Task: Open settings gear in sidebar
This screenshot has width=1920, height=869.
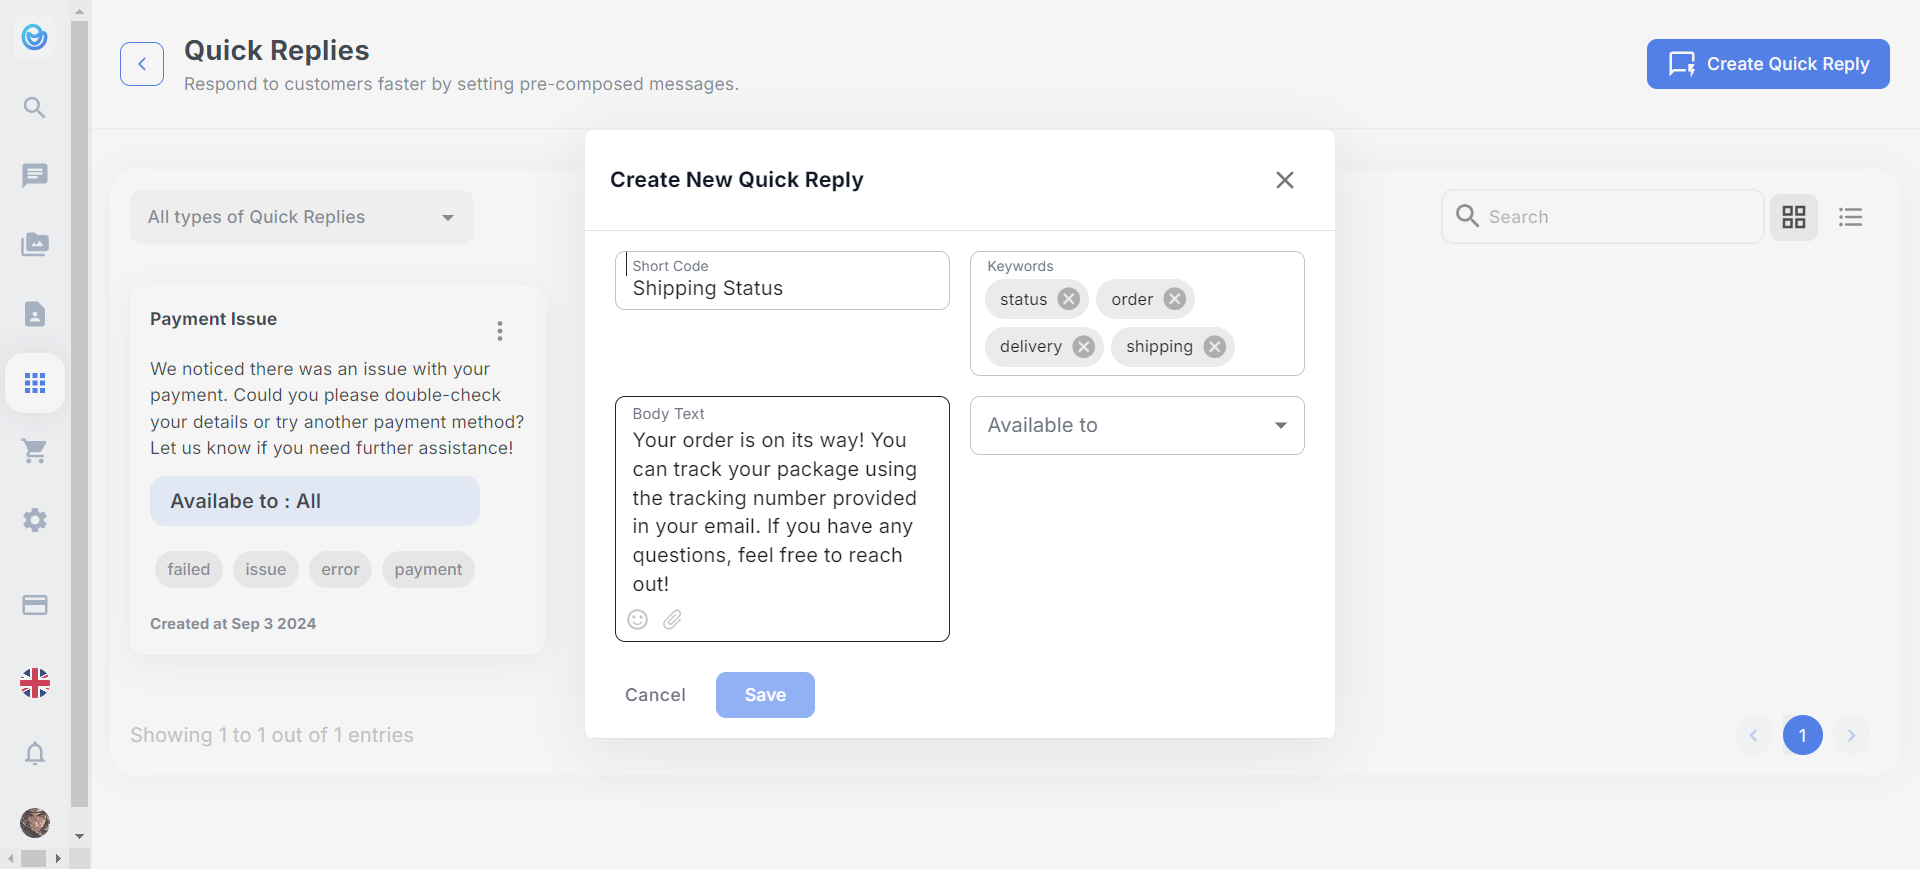Action: [x=35, y=520]
